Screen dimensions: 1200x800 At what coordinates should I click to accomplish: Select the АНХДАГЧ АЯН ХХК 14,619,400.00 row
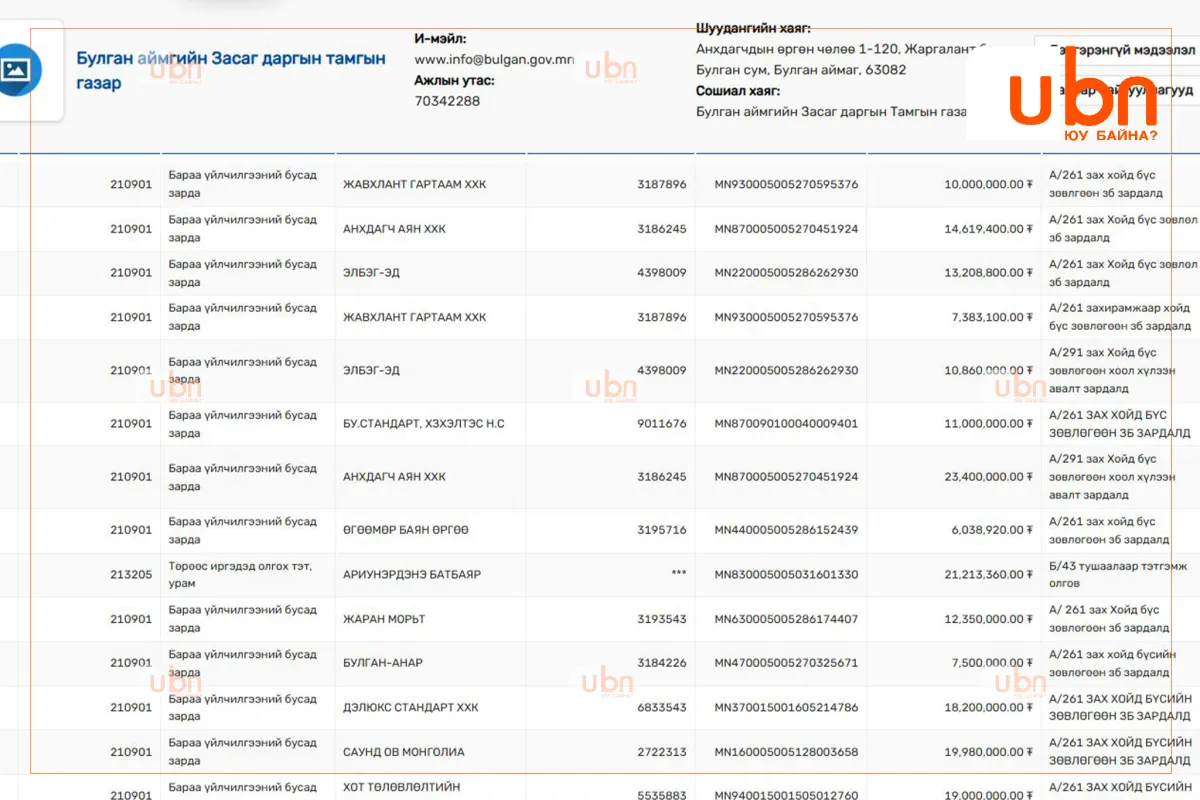[600, 229]
